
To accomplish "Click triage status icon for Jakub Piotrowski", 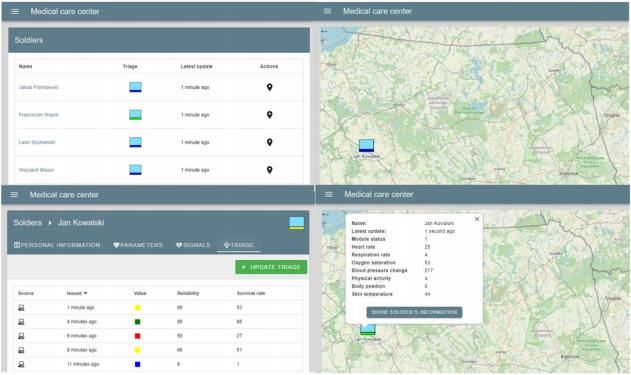I will pos(135,87).
